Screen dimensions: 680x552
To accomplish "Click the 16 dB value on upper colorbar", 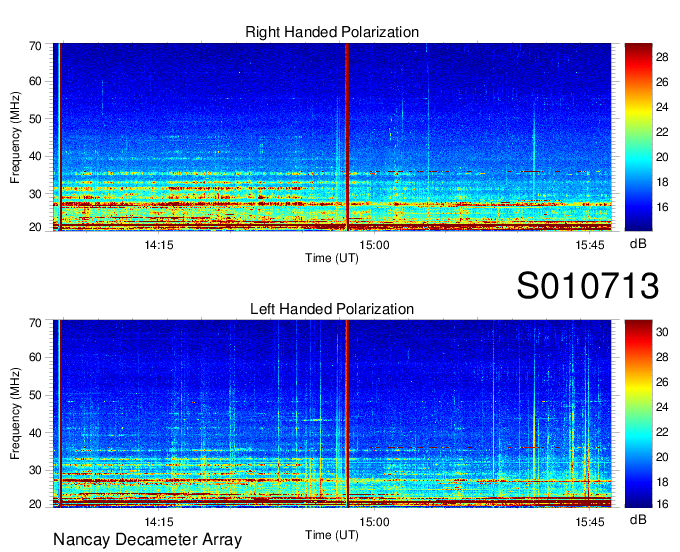I will click(x=662, y=207).
